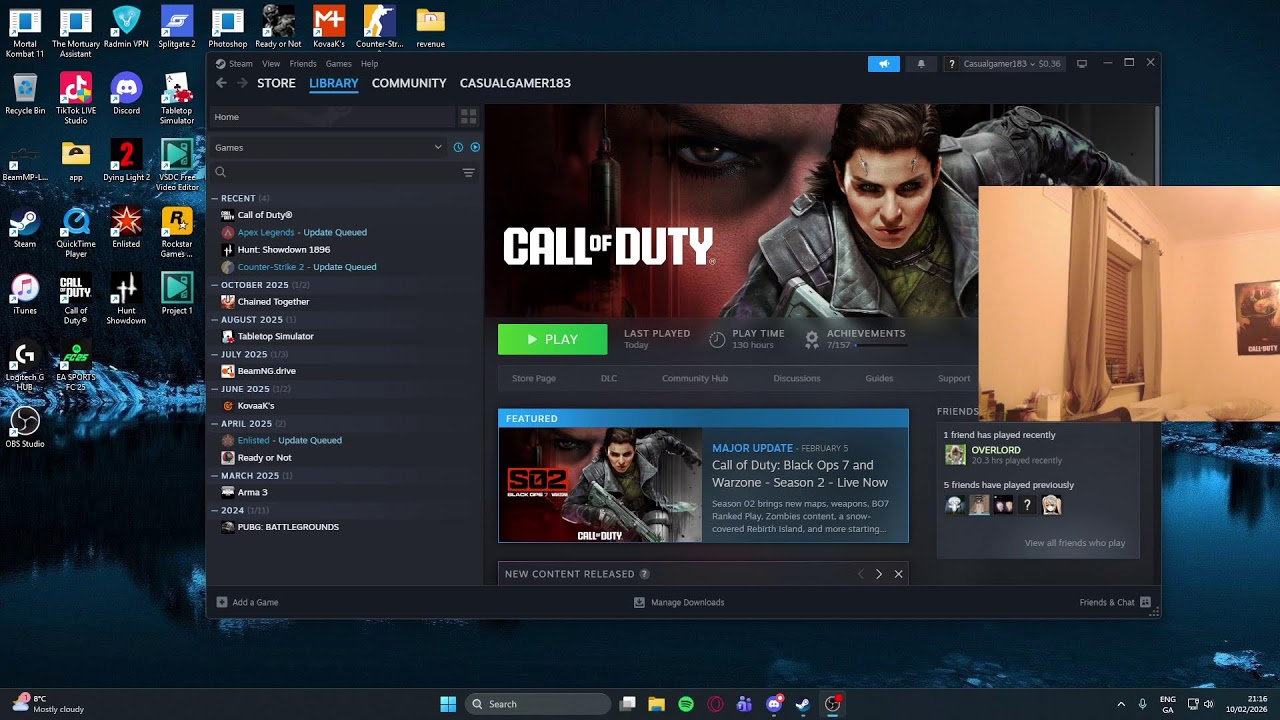Open the Games filter dropdown
Image resolution: width=1280 pixels, height=720 pixels.
(329, 147)
